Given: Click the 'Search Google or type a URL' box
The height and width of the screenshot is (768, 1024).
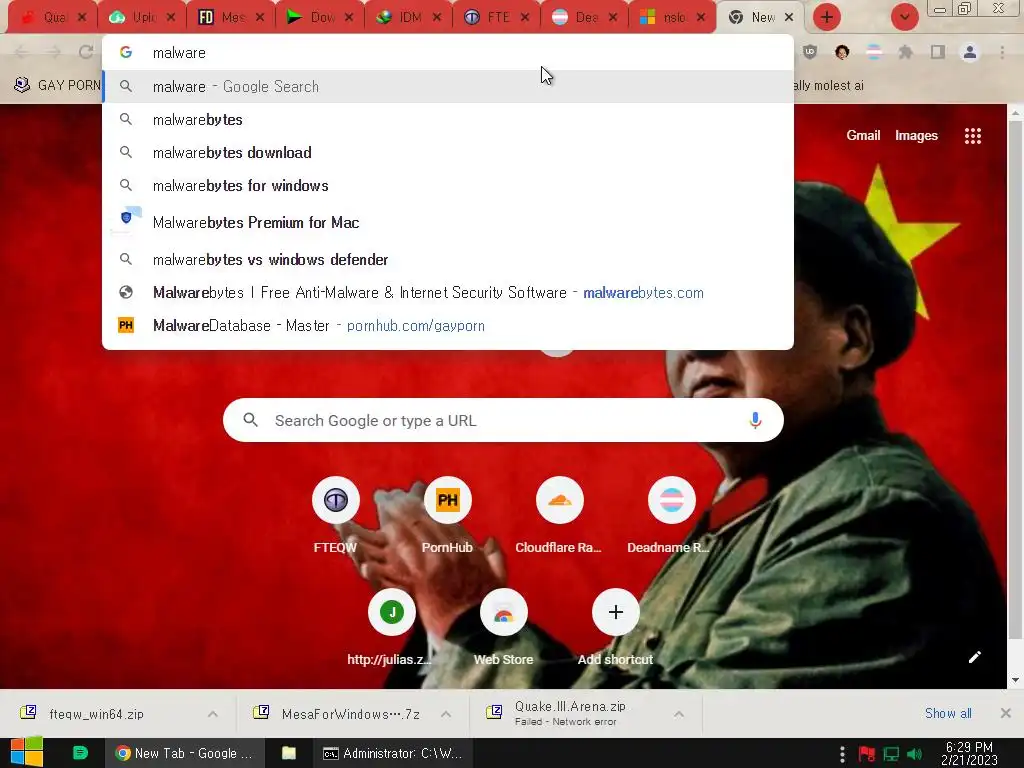Looking at the screenshot, I should pos(503,421).
